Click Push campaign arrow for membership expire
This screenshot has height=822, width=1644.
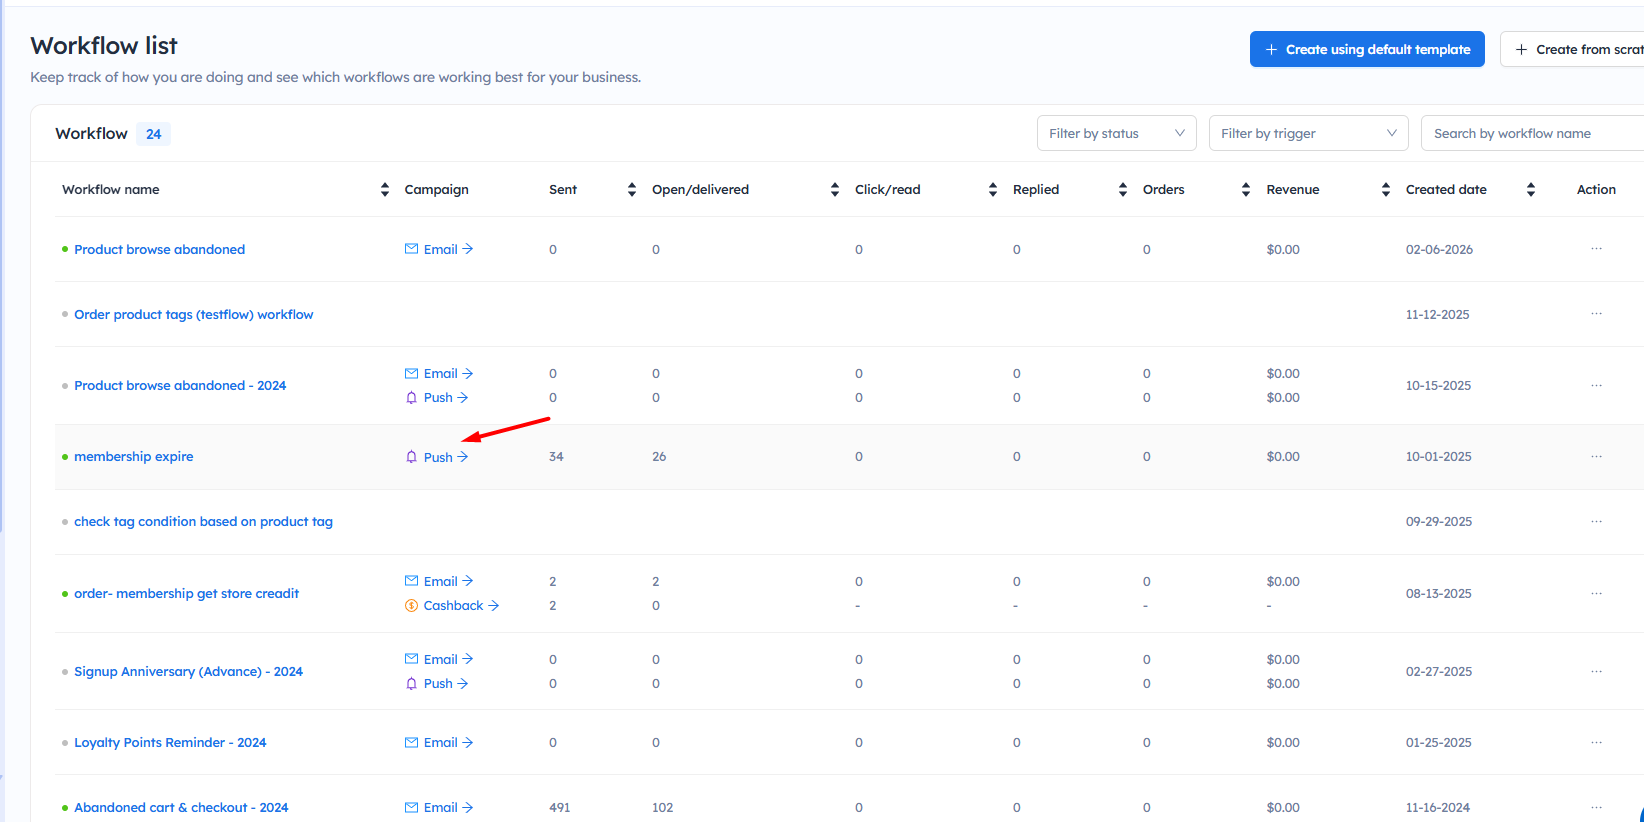click(x=462, y=457)
